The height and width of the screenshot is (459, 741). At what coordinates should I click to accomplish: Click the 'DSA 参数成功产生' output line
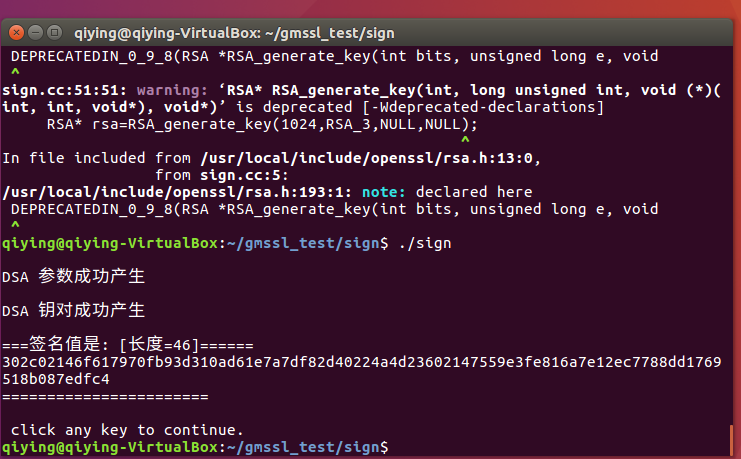click(74, 276)
